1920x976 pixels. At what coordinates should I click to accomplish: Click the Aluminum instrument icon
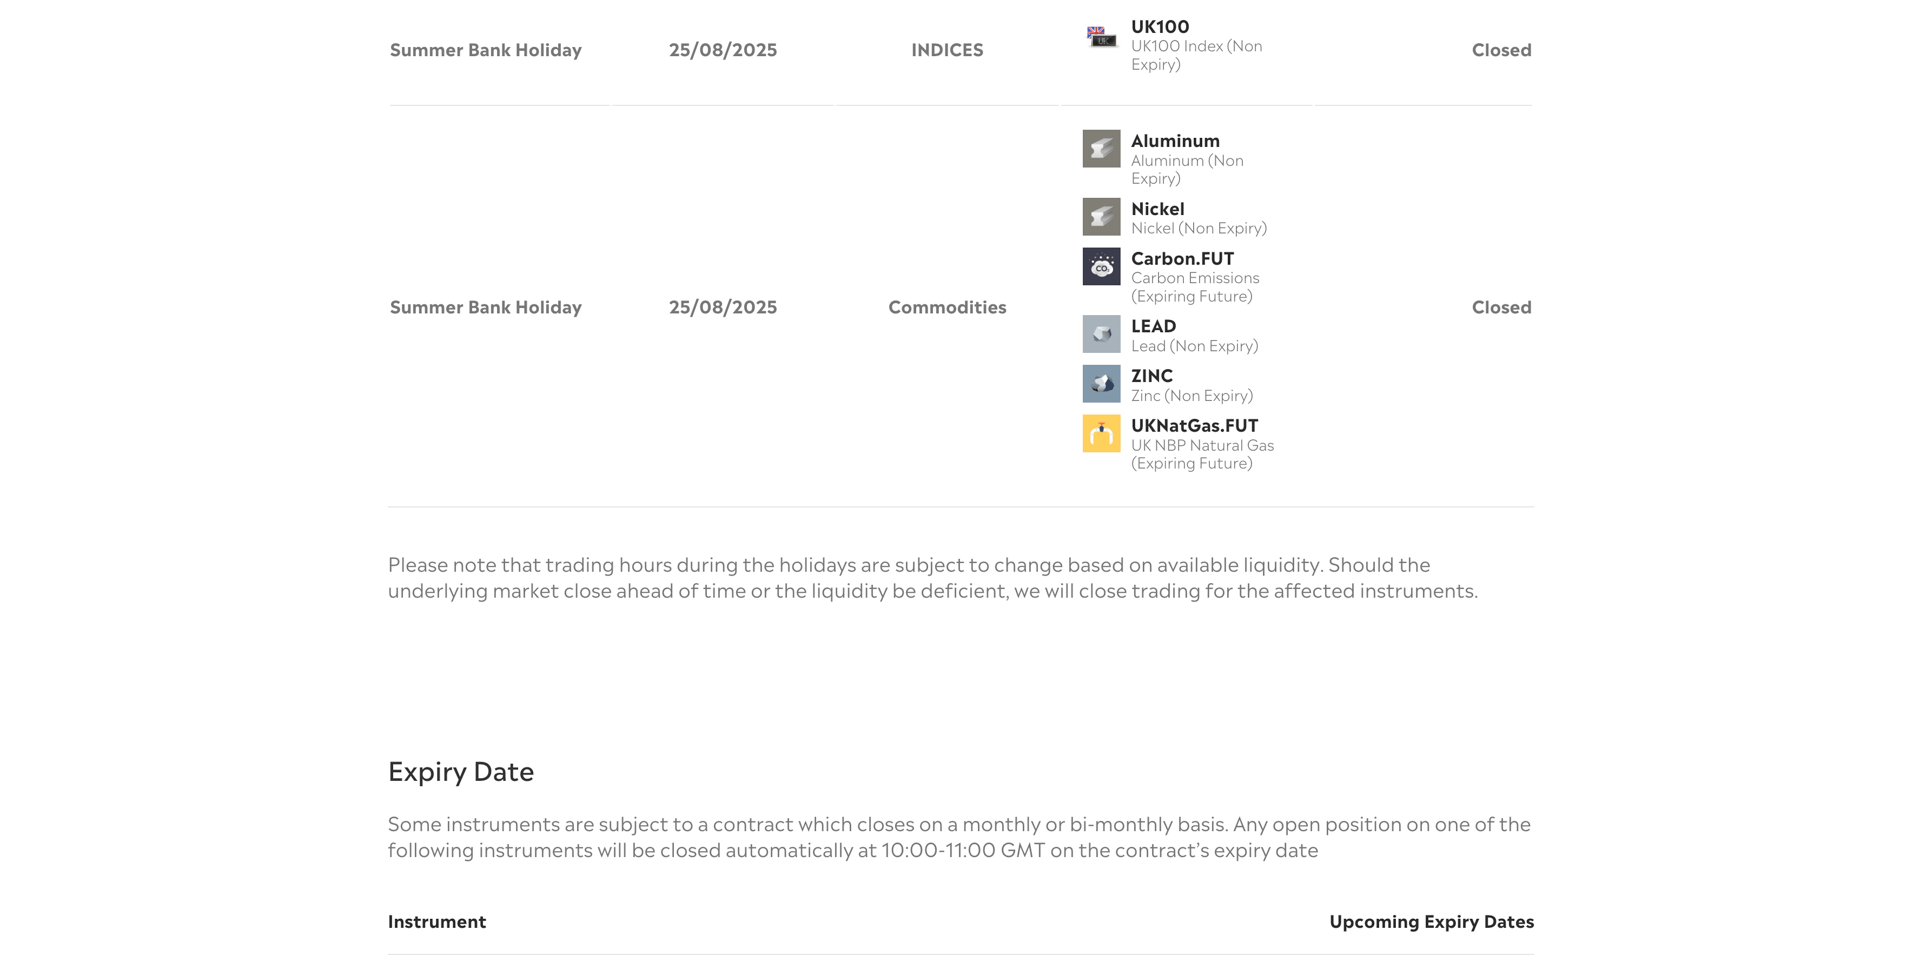click(1101, 149)
